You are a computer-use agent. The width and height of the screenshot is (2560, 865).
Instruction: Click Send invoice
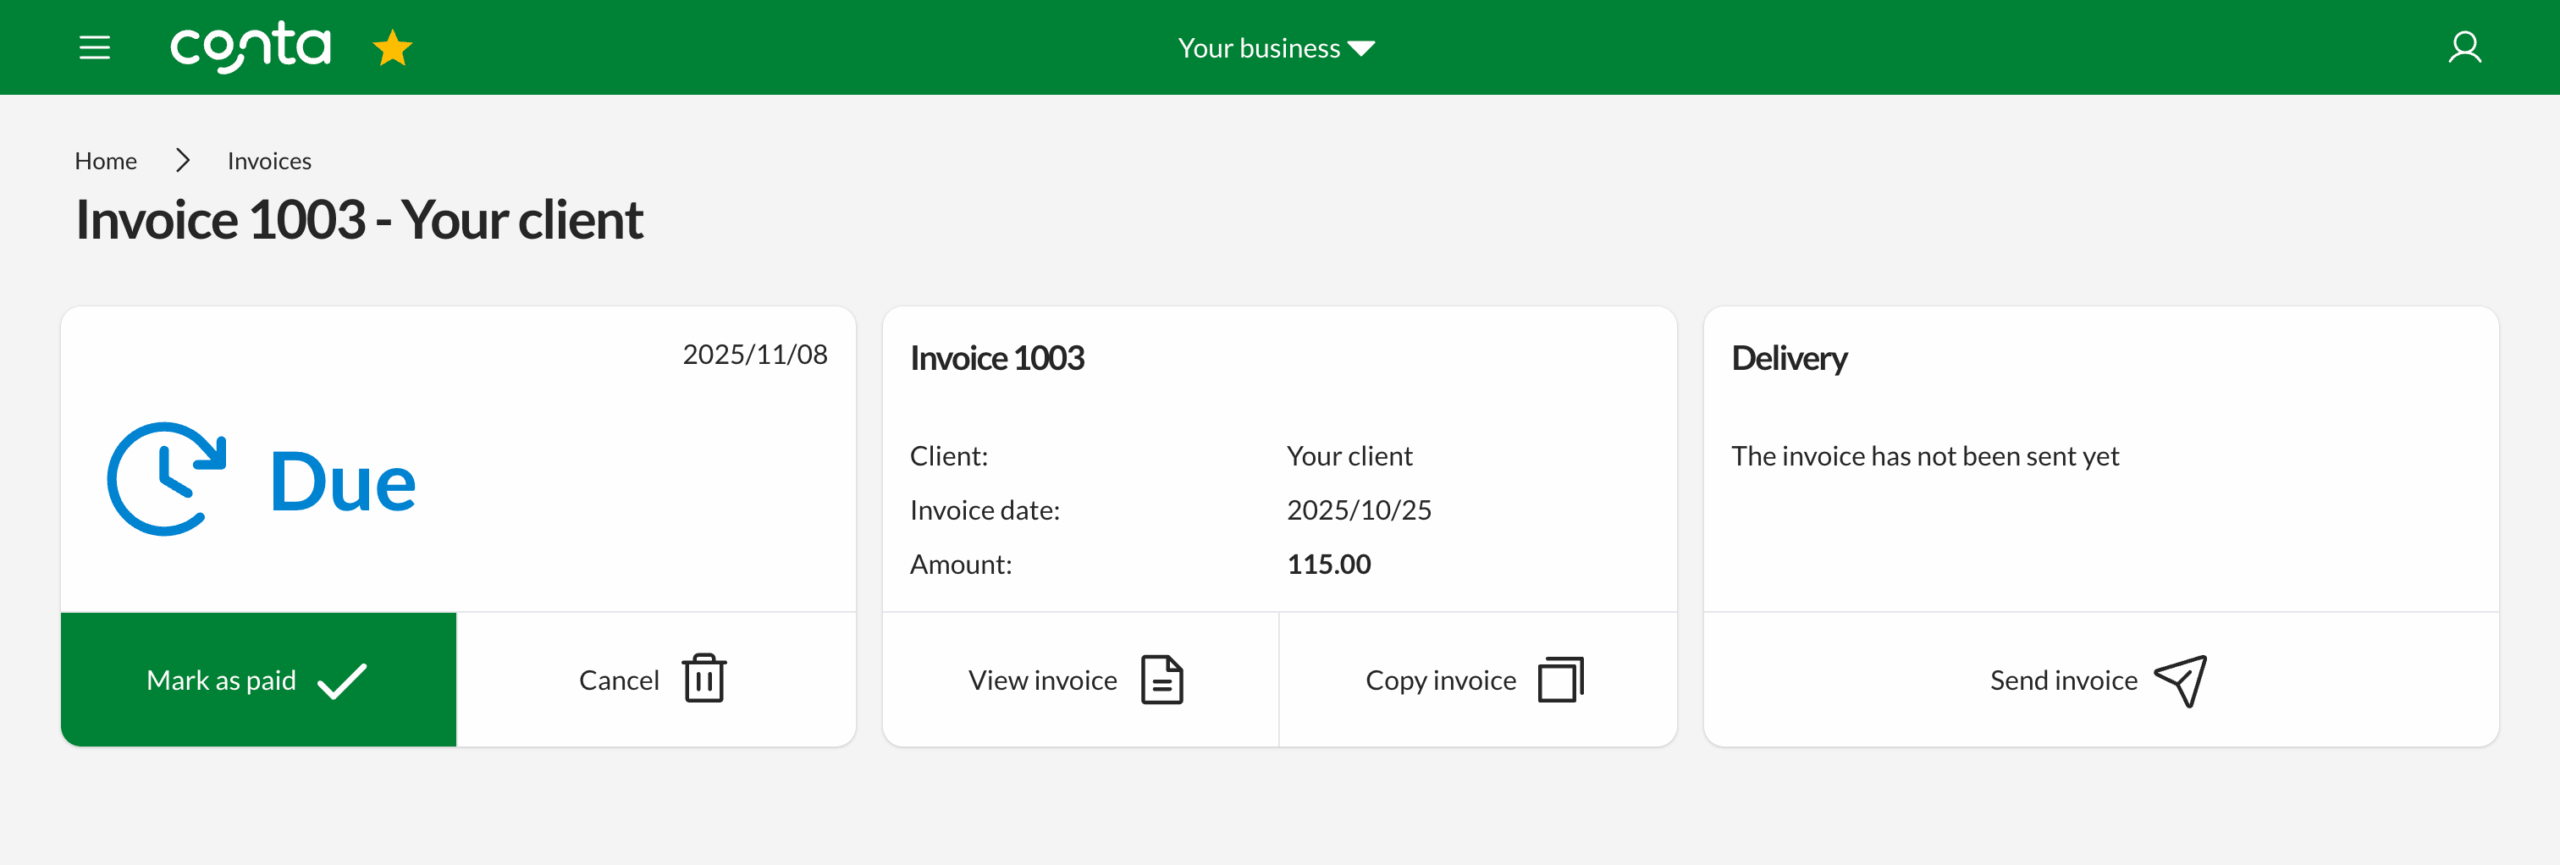(x=2101, y=680)
